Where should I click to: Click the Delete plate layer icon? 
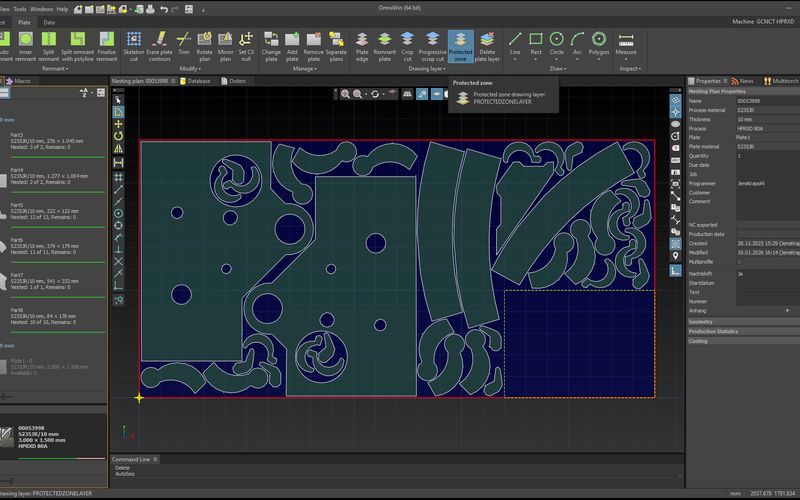(x=487, y=46)
